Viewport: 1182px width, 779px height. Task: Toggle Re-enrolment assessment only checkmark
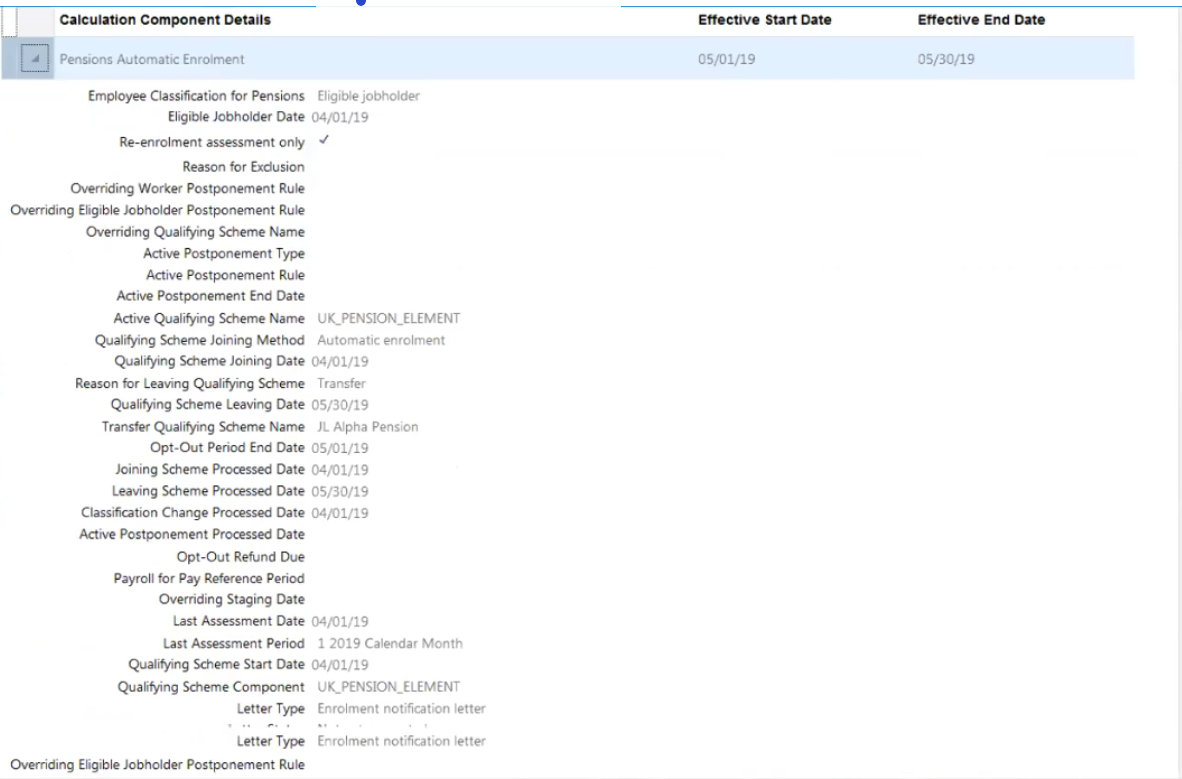tap(324, 140)
